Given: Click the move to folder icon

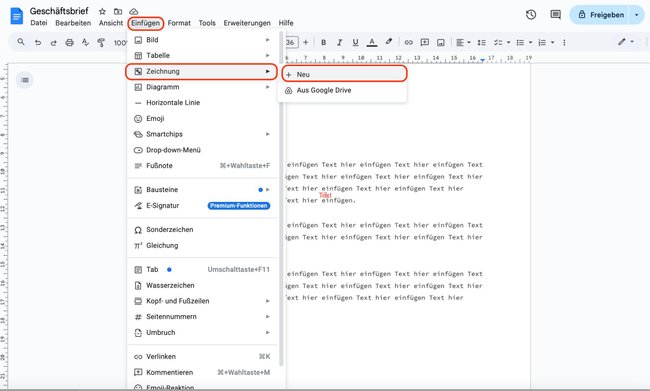Looking at the screenshot, I should point(118,12).
